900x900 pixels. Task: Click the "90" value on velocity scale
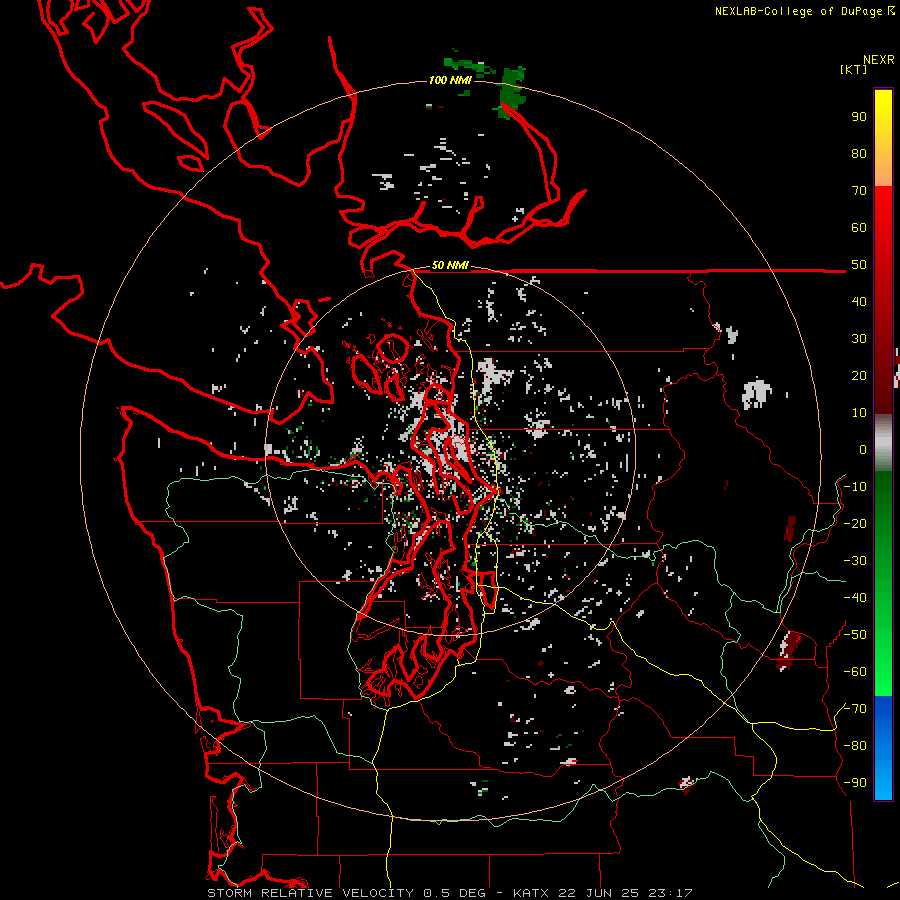point(859,117)
